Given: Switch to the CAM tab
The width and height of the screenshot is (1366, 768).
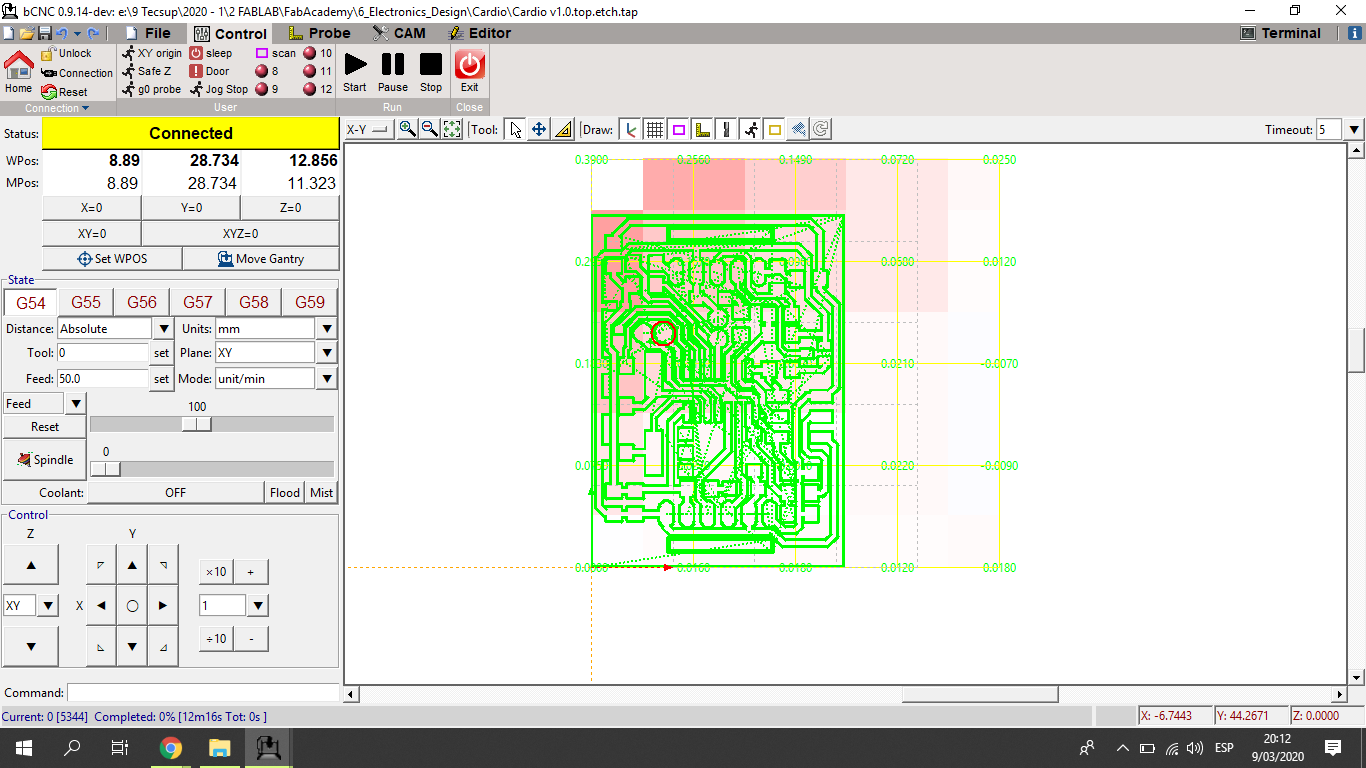Looking at the screenshot, I should (x=399, y=33).
